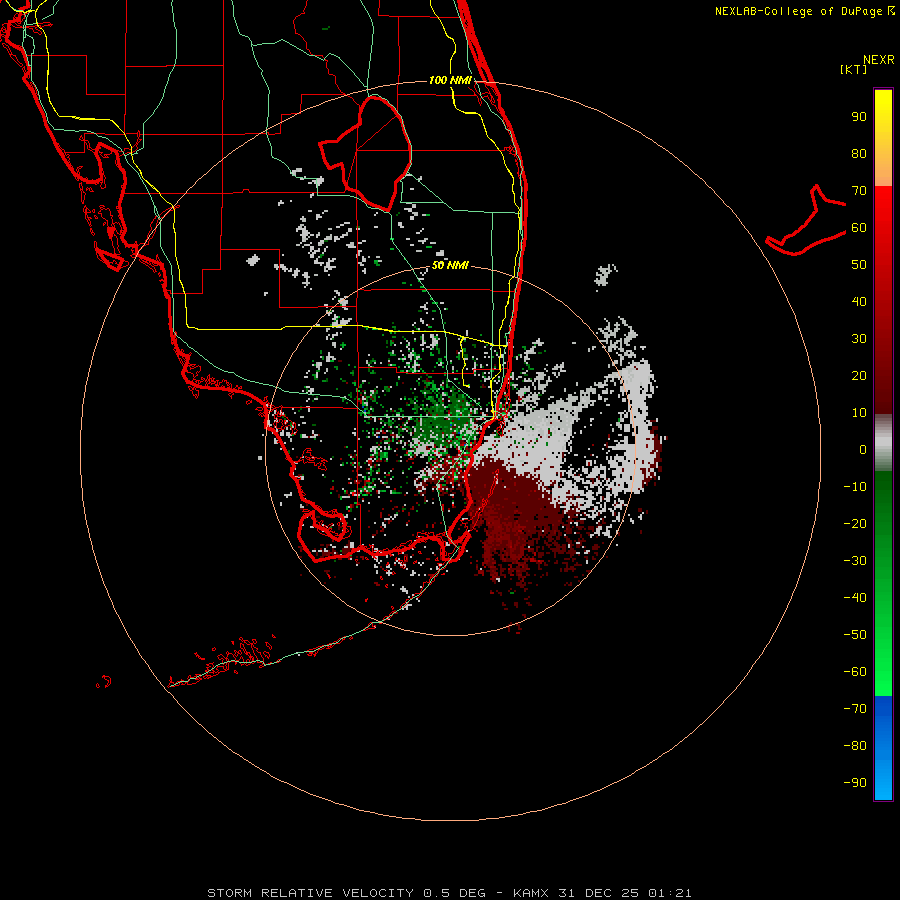Click the 70 value on velocity scale

click(859, 191)
